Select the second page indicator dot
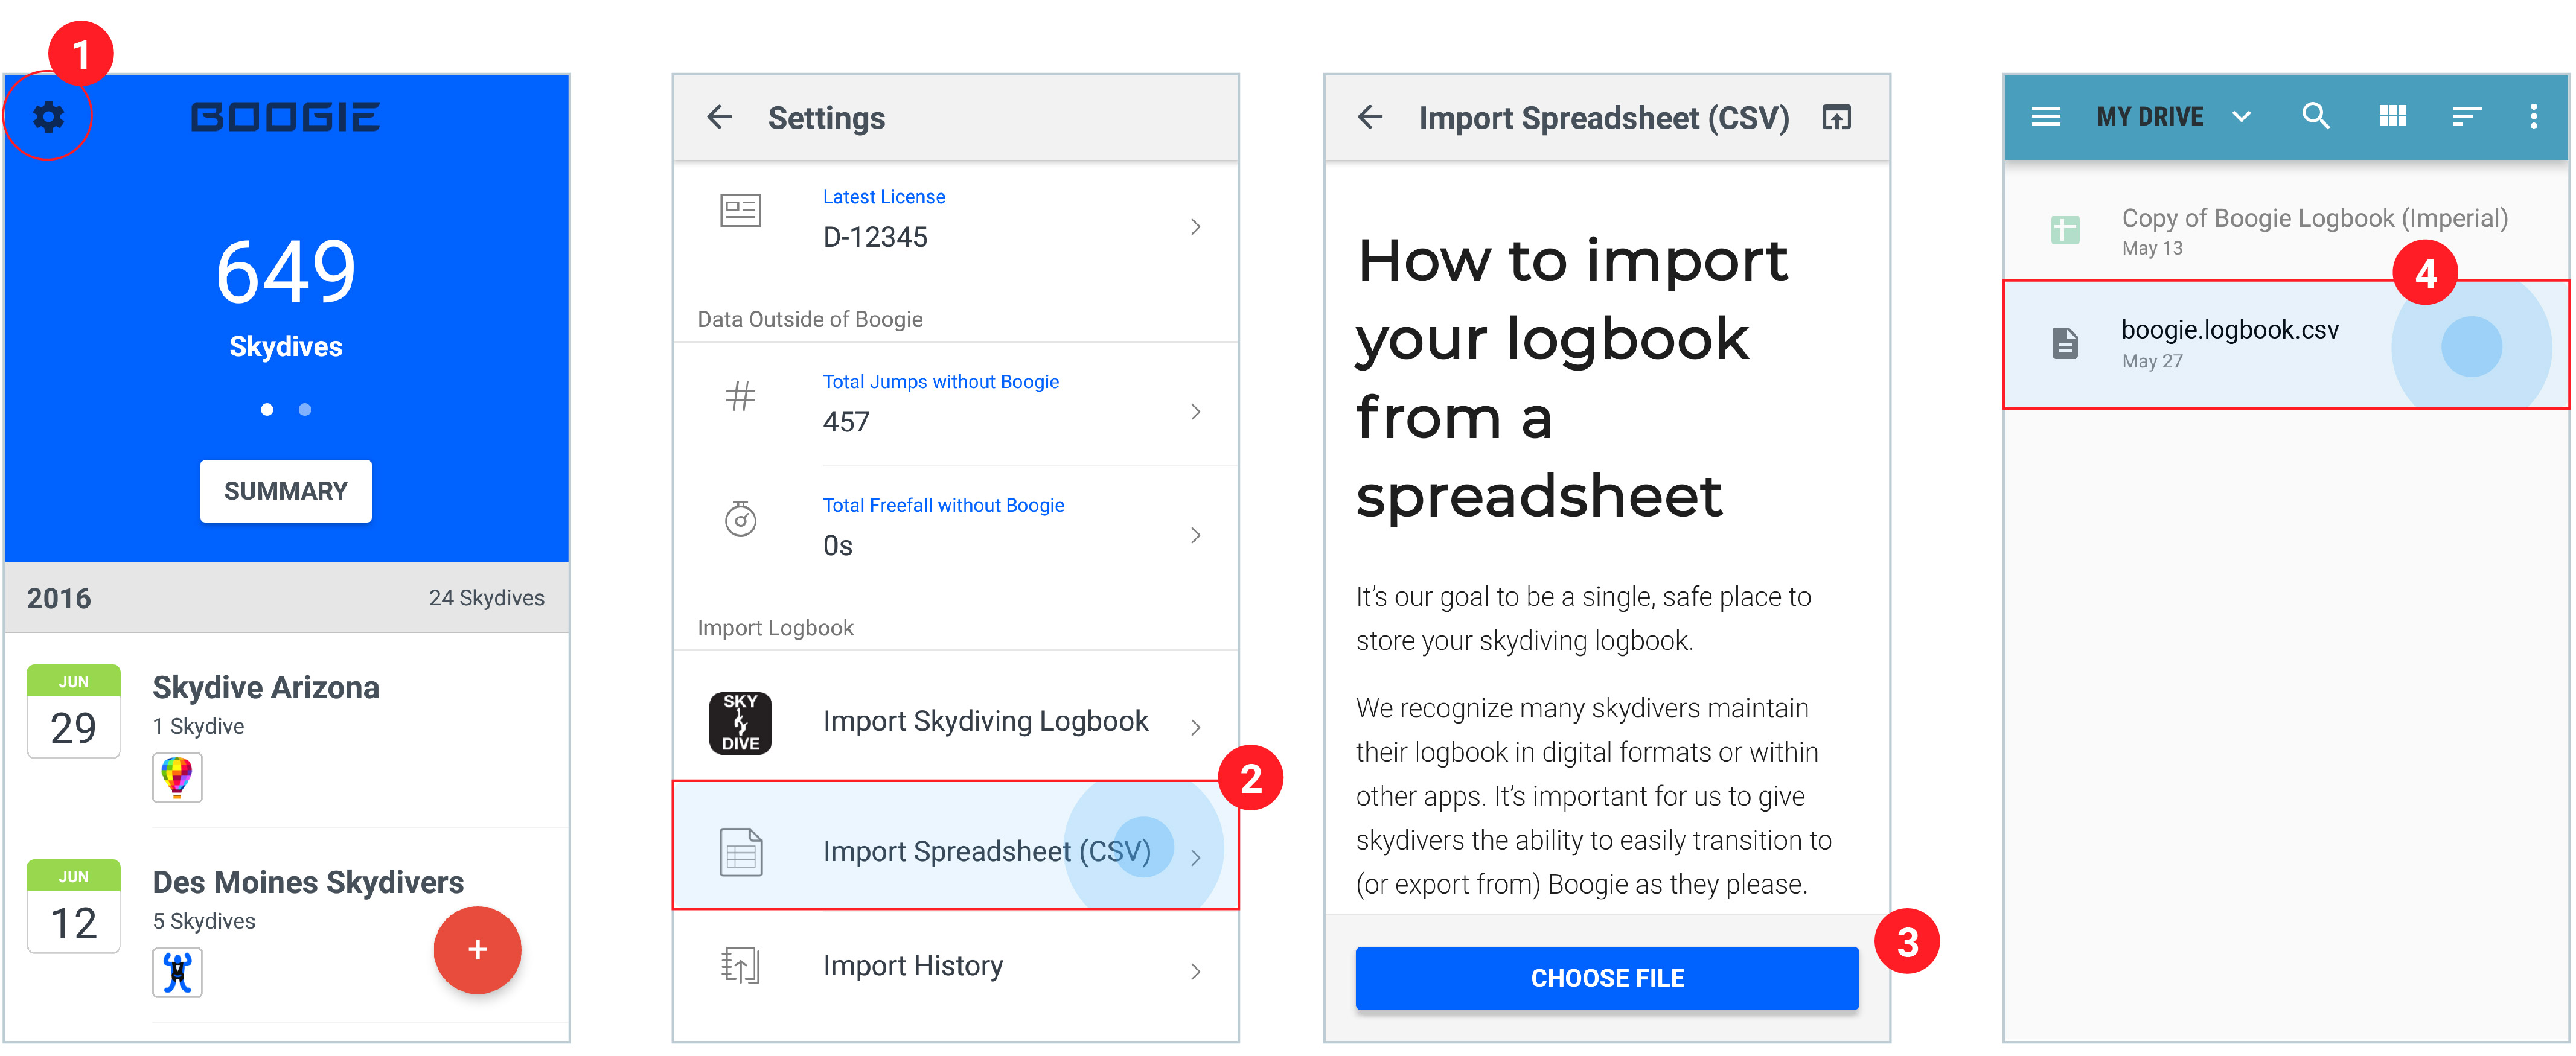This screenshot has height=1056, width=2576. [305, 409]
